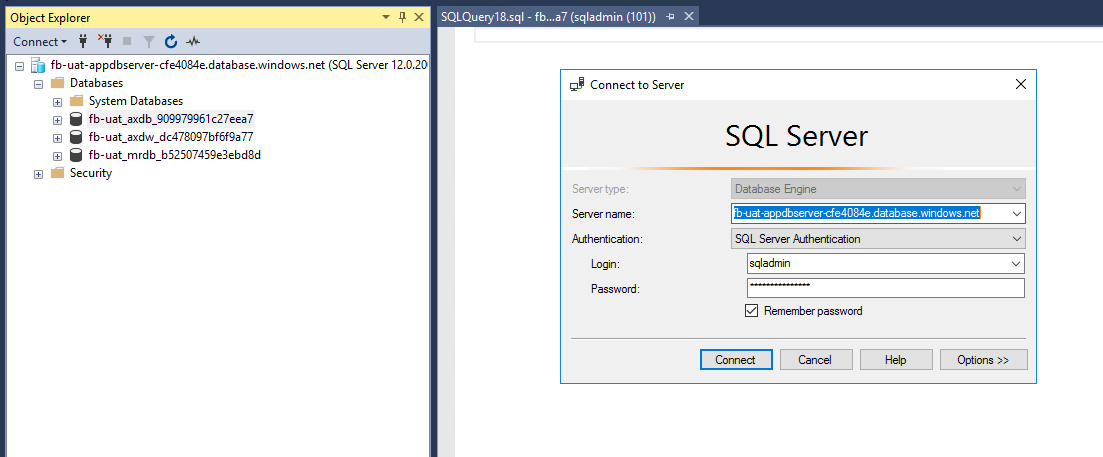
Task: Click the fb-uat_axdb database cylinder icon
Action: [77, 119]
